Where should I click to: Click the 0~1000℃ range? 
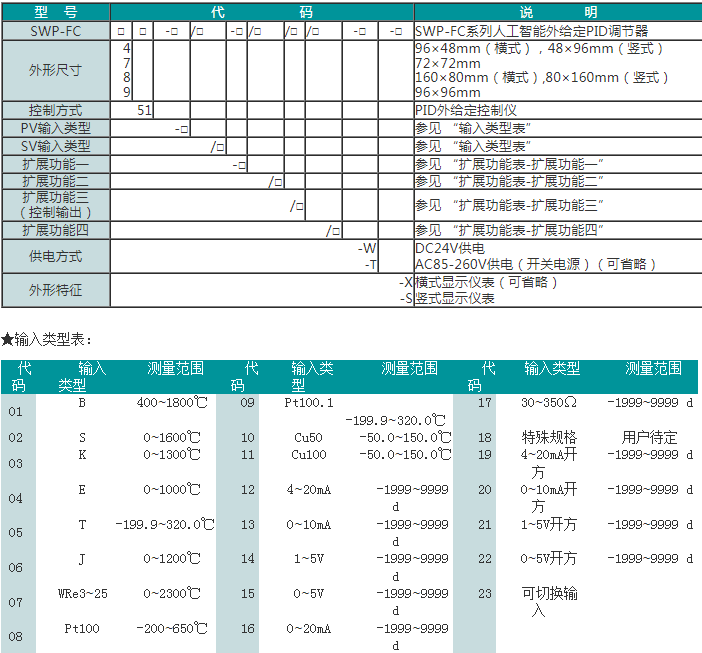172,490
